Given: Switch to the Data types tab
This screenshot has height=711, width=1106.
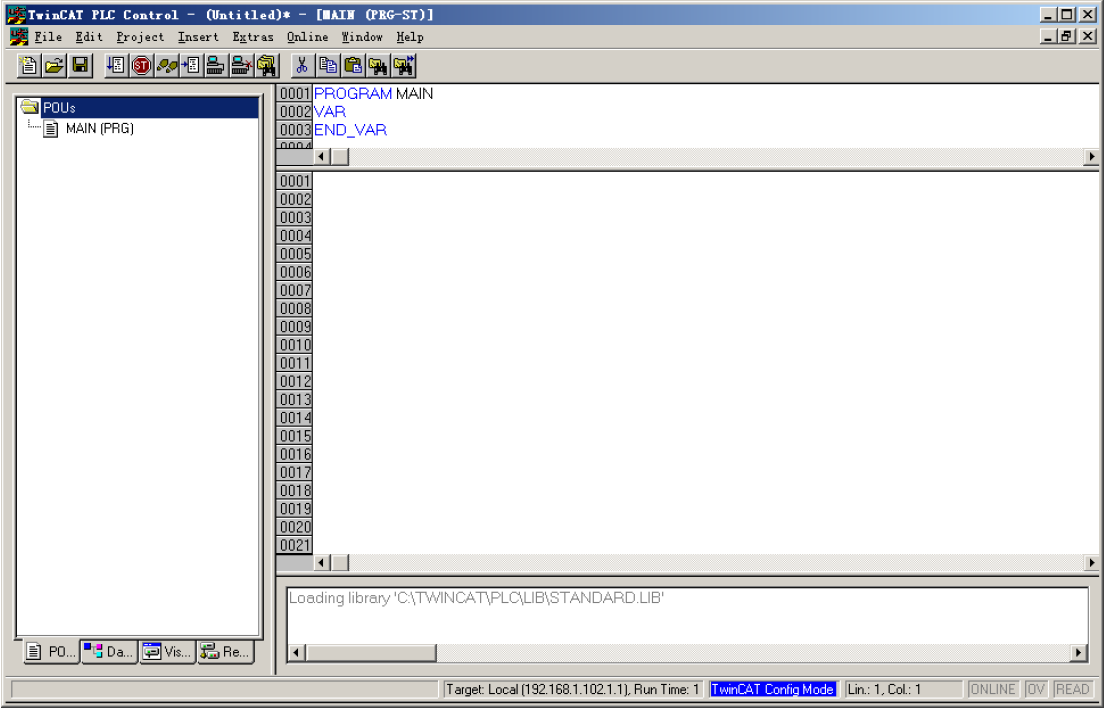Looking at the screenshot, I should (x=109, y=652).
